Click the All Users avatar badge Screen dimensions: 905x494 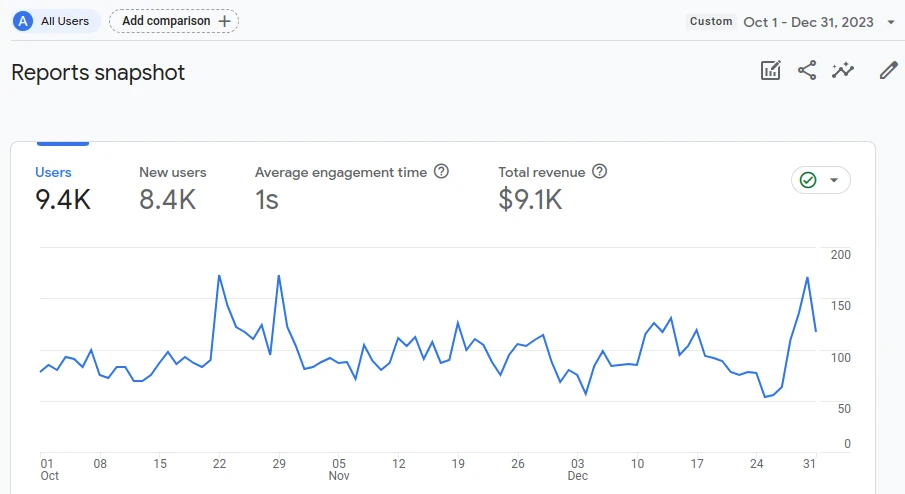[23, 21]
